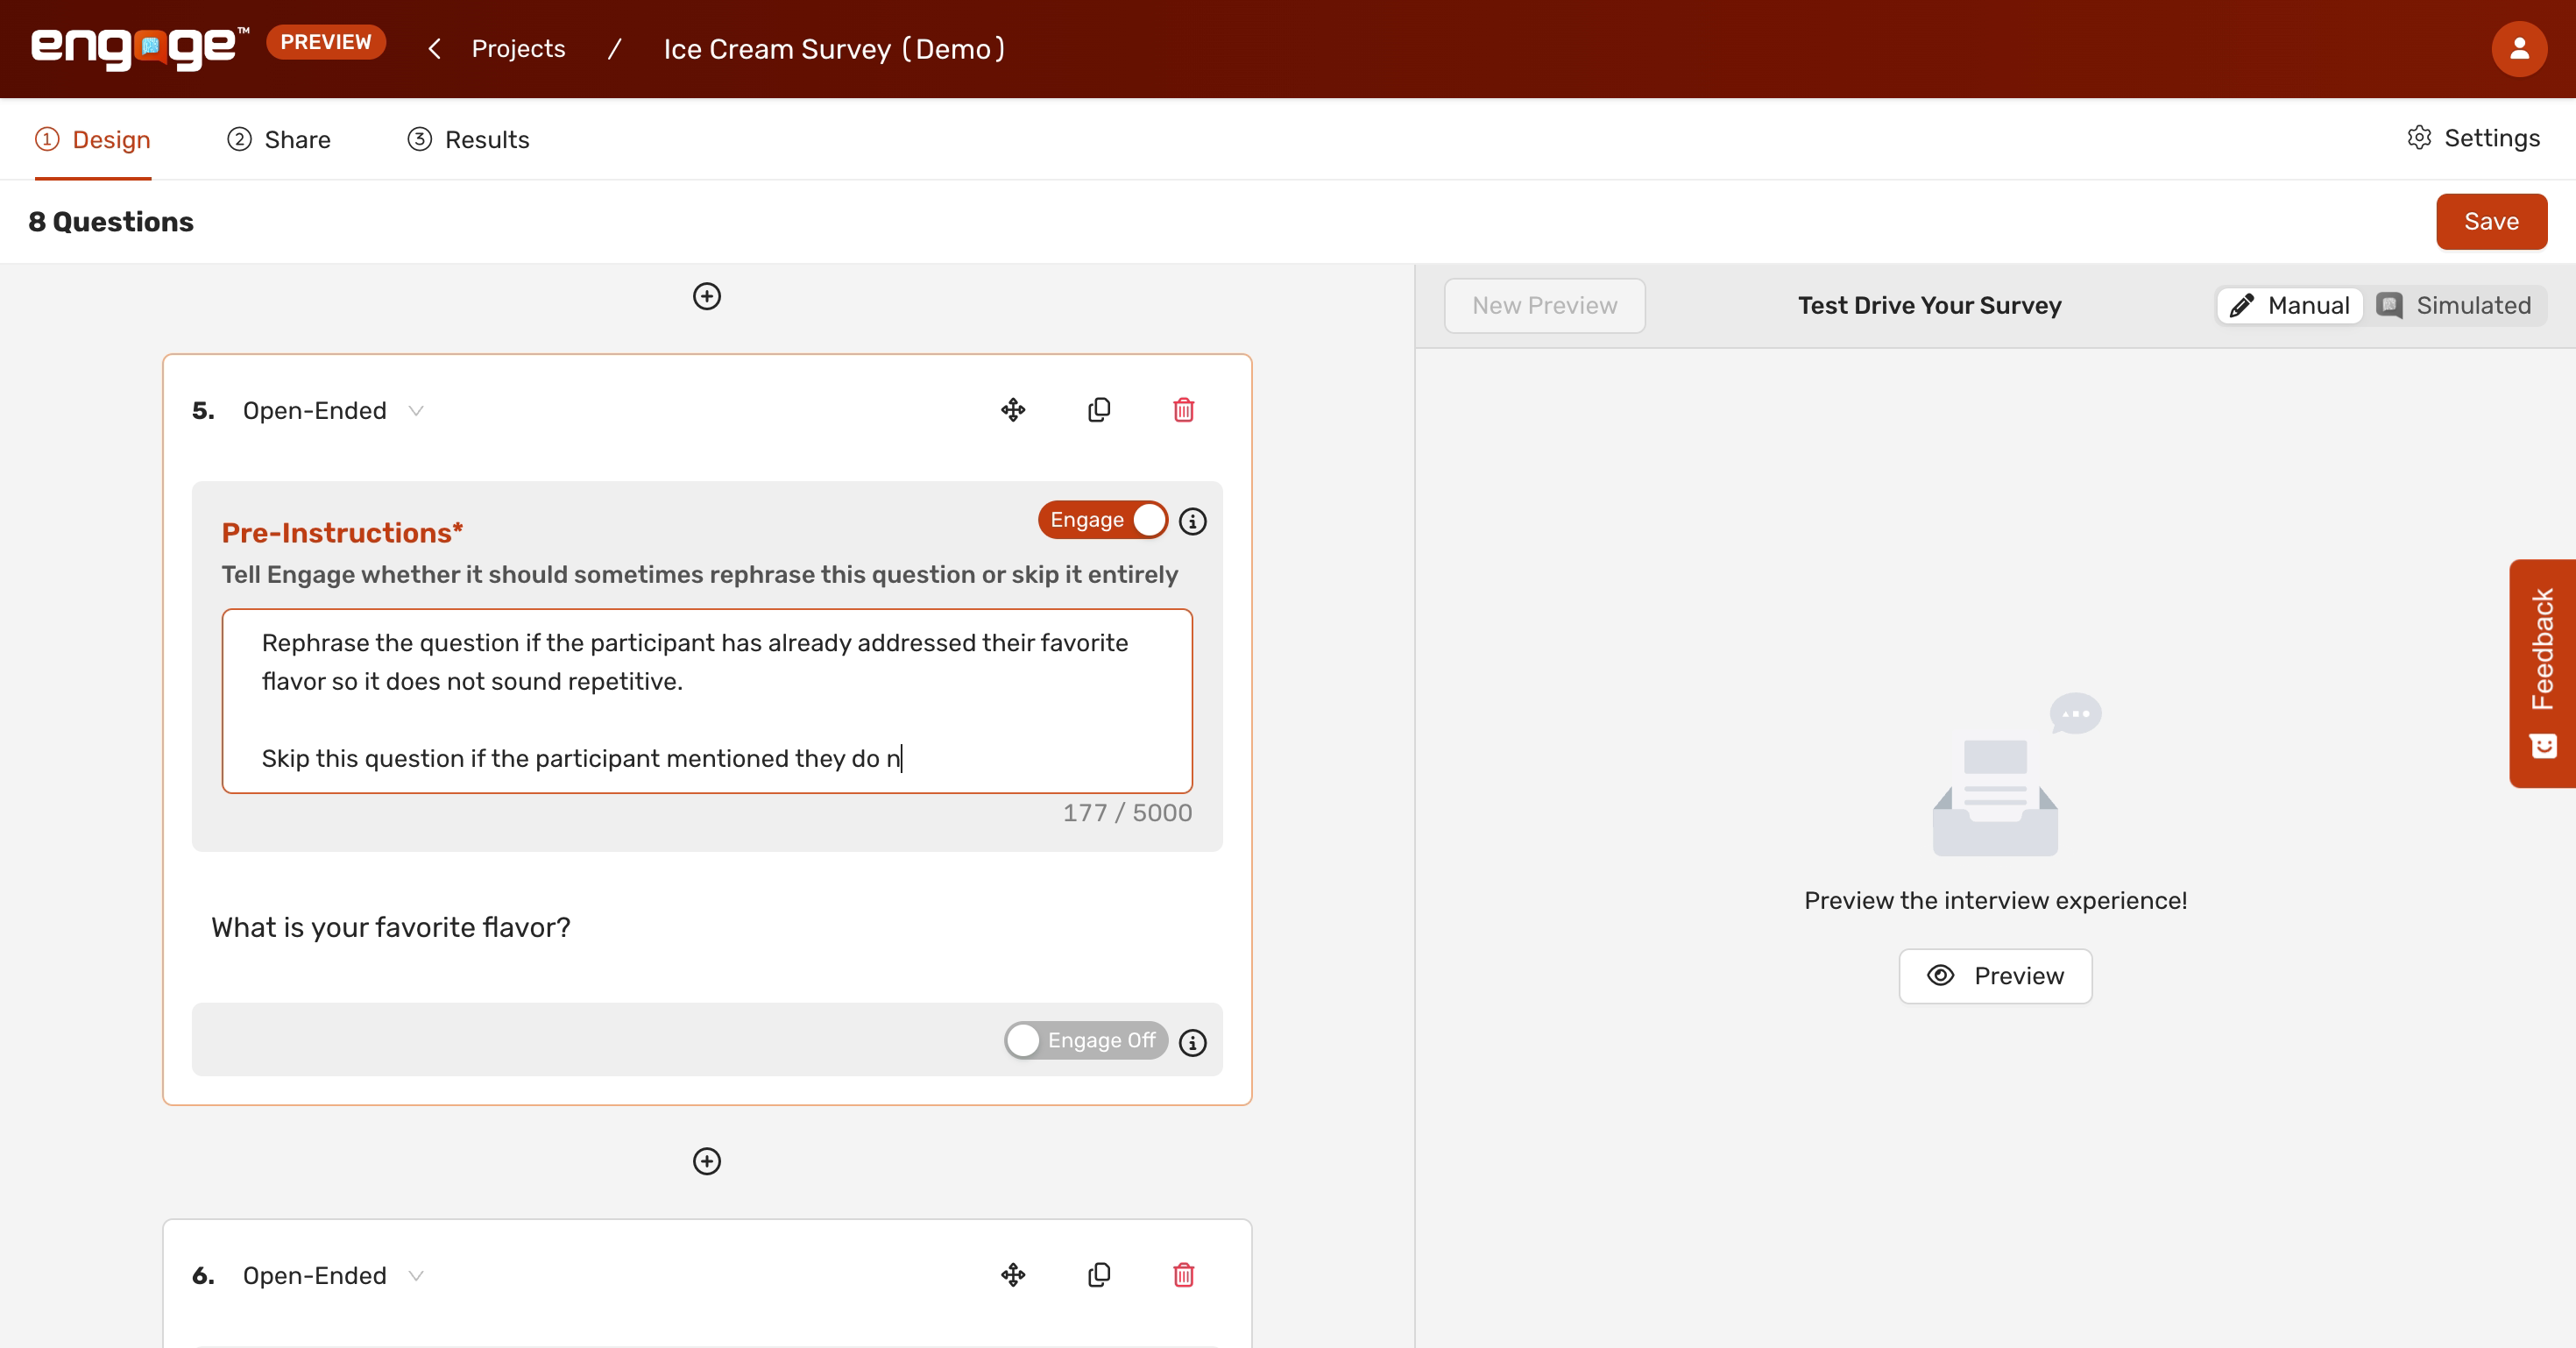
Task: Switch test drive to Manual mode
Action: (2290, 305)
